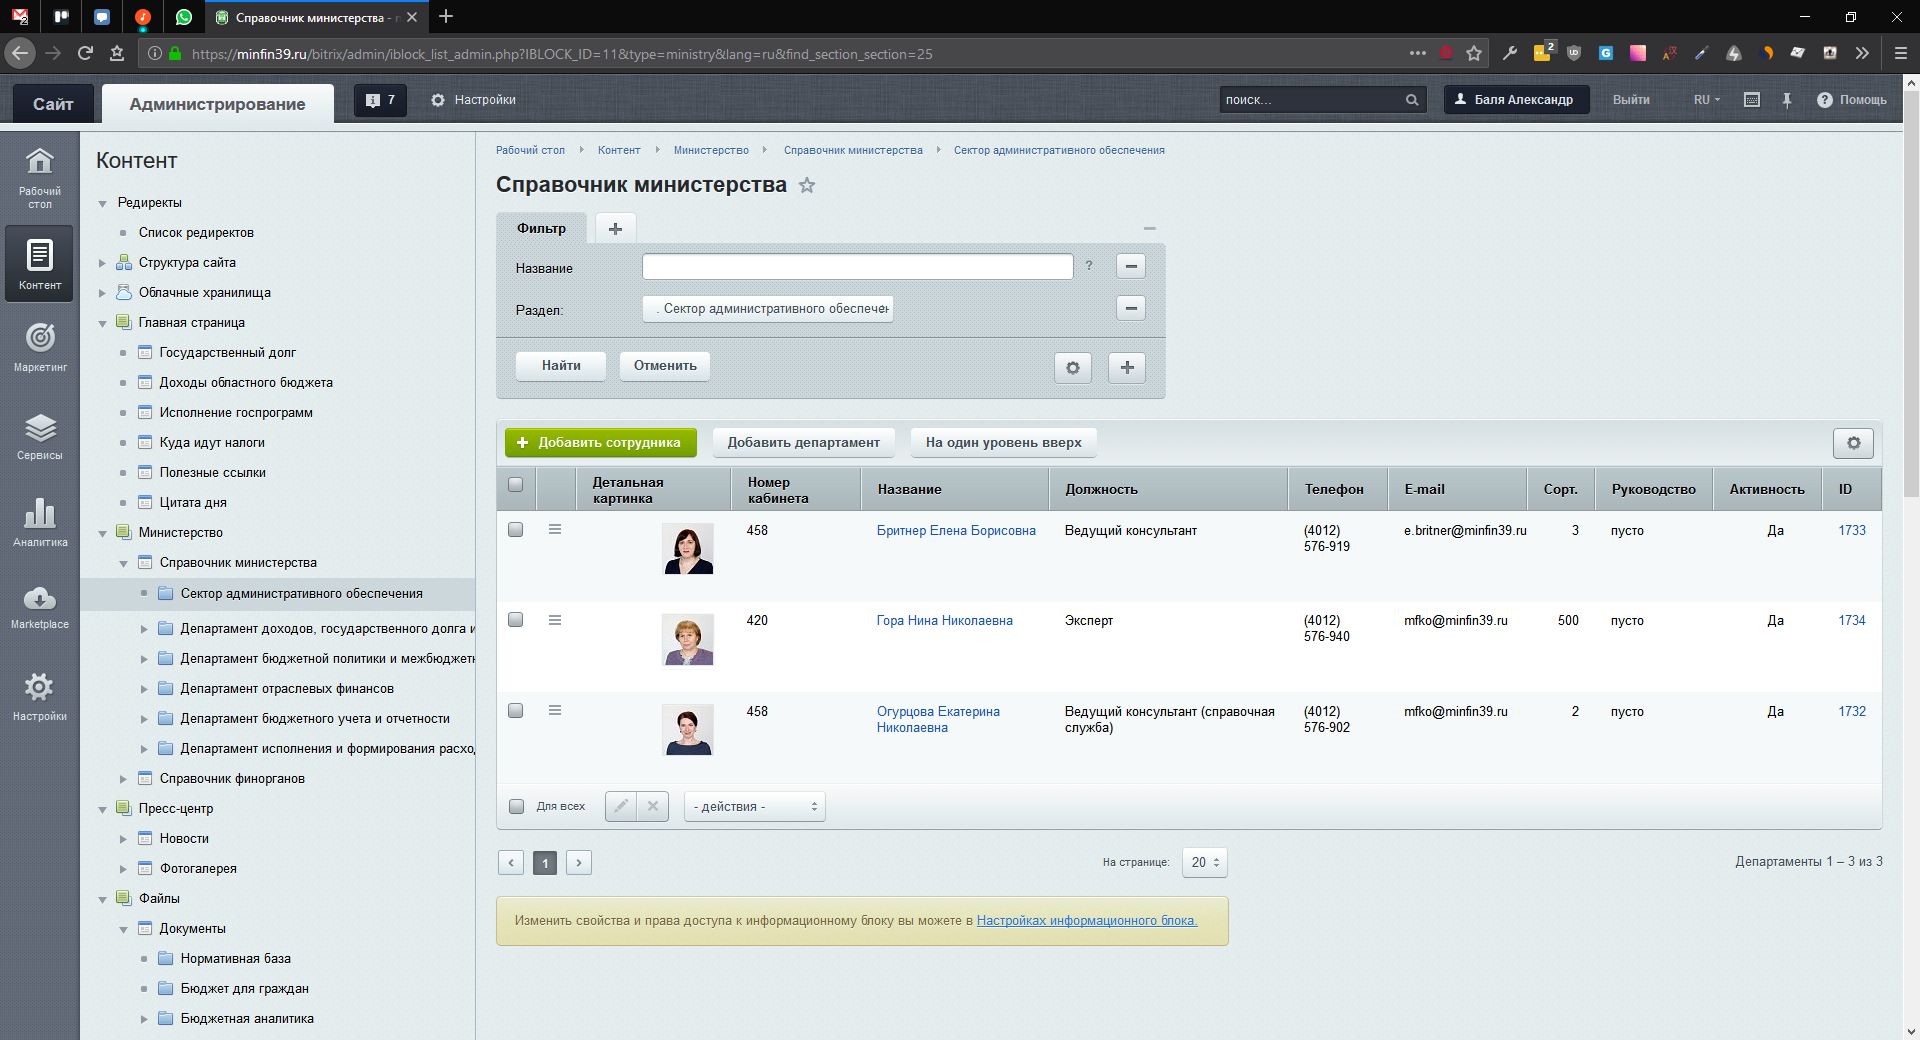Image resolution: width=1920 pixels, height=1040 pixels.
Task: Open the Marketing section in sidebar
Action: [x=40, y=346]
